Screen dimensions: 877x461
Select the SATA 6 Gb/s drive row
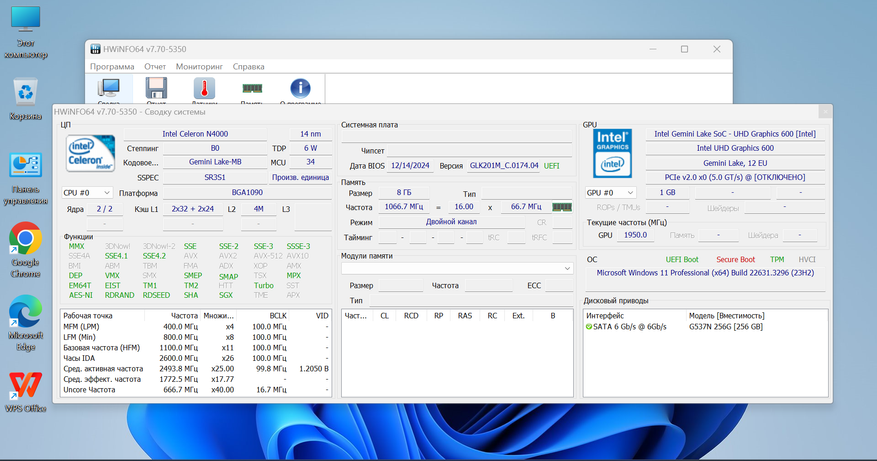click(705, 327)
